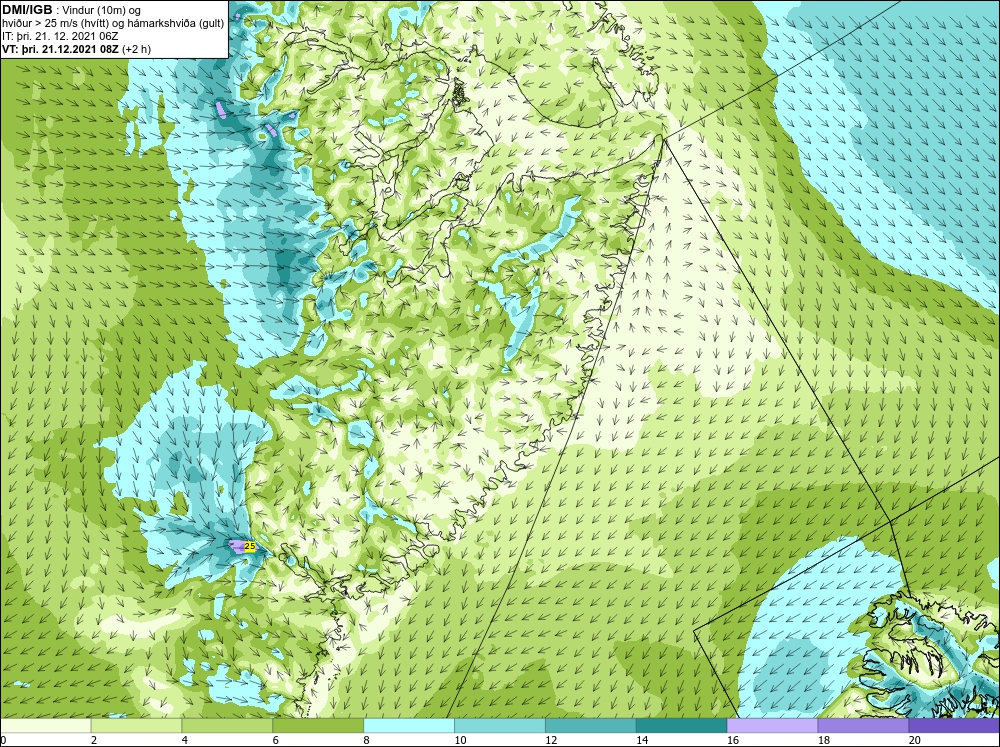Viewport: 1000px width, 747px height.
Task: Click the 12–14 m/s darker teal legend swatch
Action: 591,725
